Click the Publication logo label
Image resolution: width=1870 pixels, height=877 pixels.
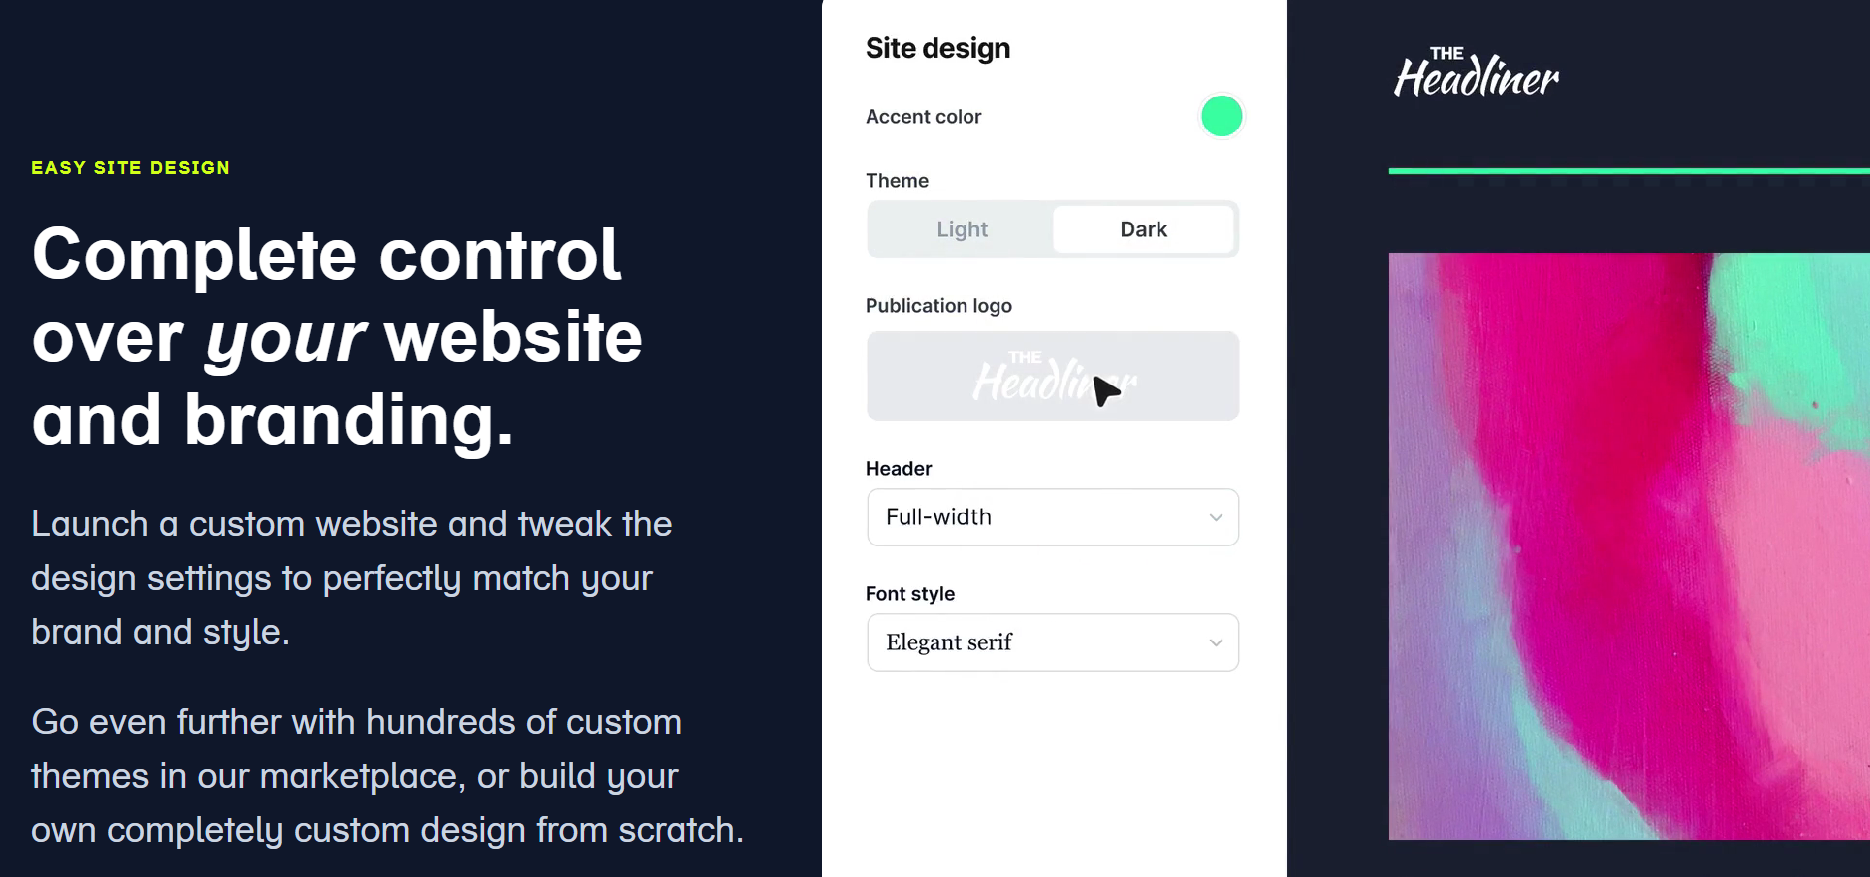click(x=938, y=306)
